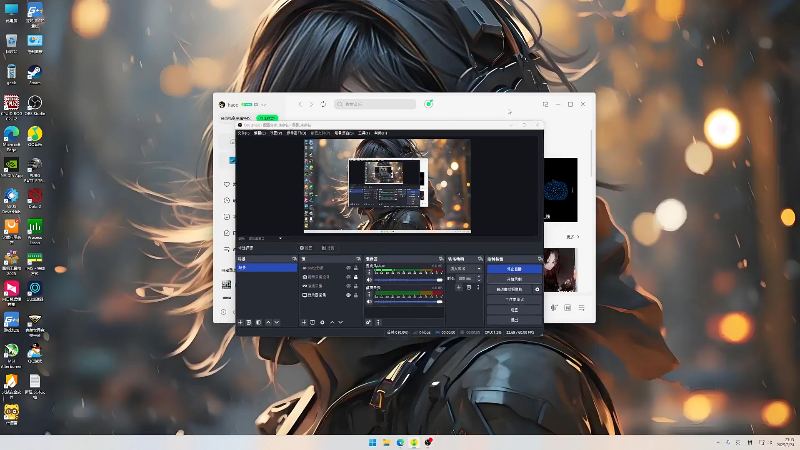
Task: Toggle visibility of the topmost source
Action: [x=348, y=268]
